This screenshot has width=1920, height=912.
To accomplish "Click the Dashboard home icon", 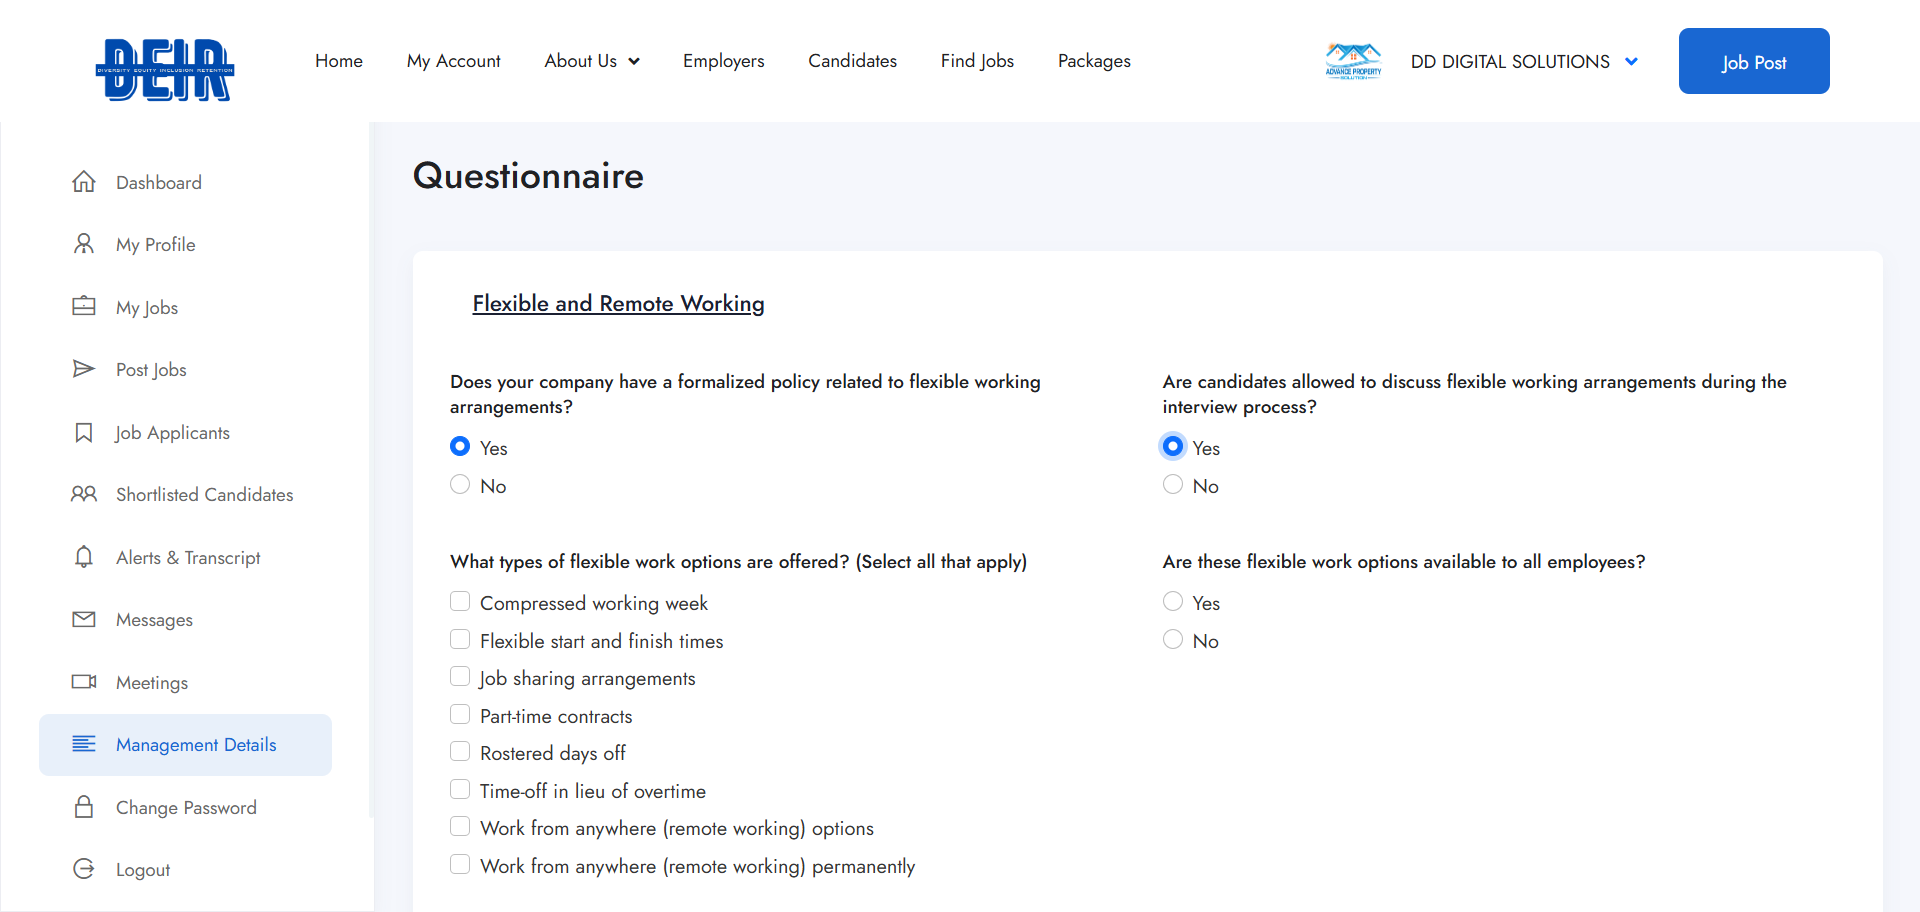I will 84,182.
